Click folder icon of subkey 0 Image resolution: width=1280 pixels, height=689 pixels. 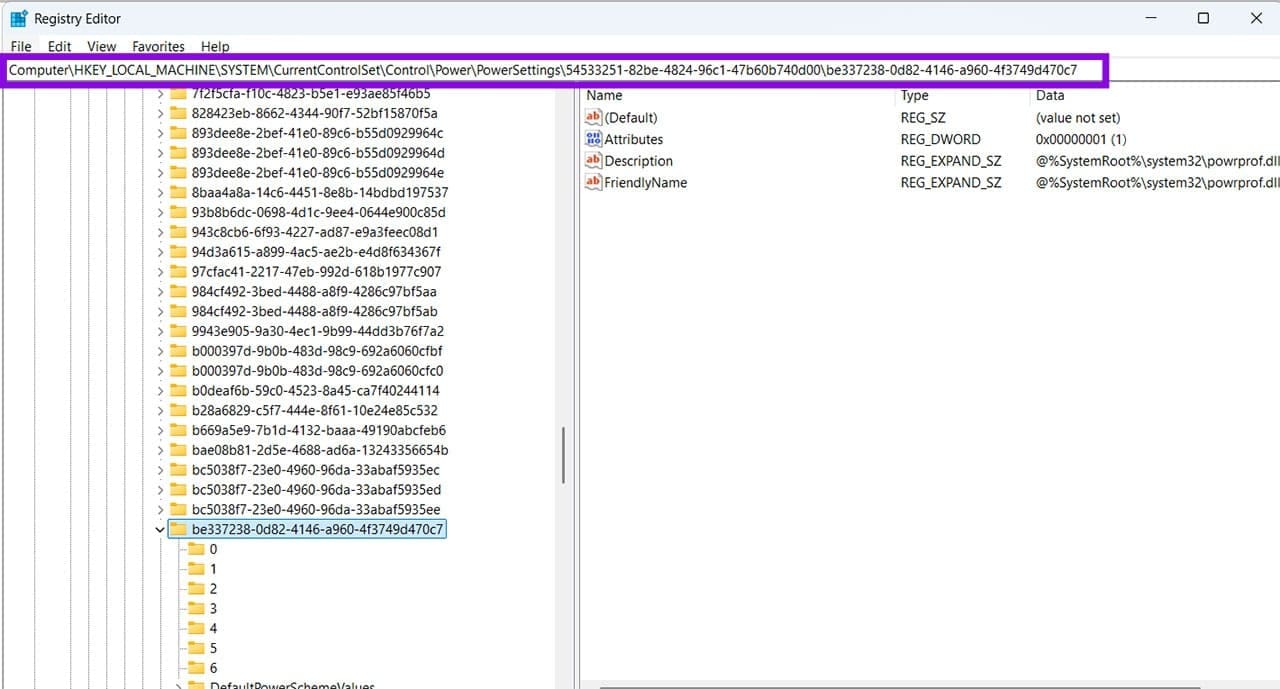[196, 548]
